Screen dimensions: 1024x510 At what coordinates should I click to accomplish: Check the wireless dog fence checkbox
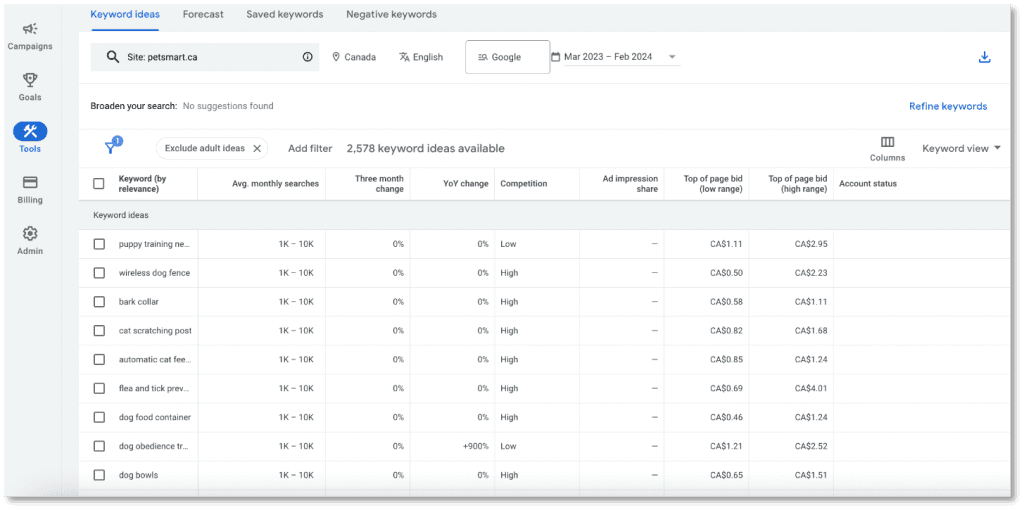tap(99, 273)
